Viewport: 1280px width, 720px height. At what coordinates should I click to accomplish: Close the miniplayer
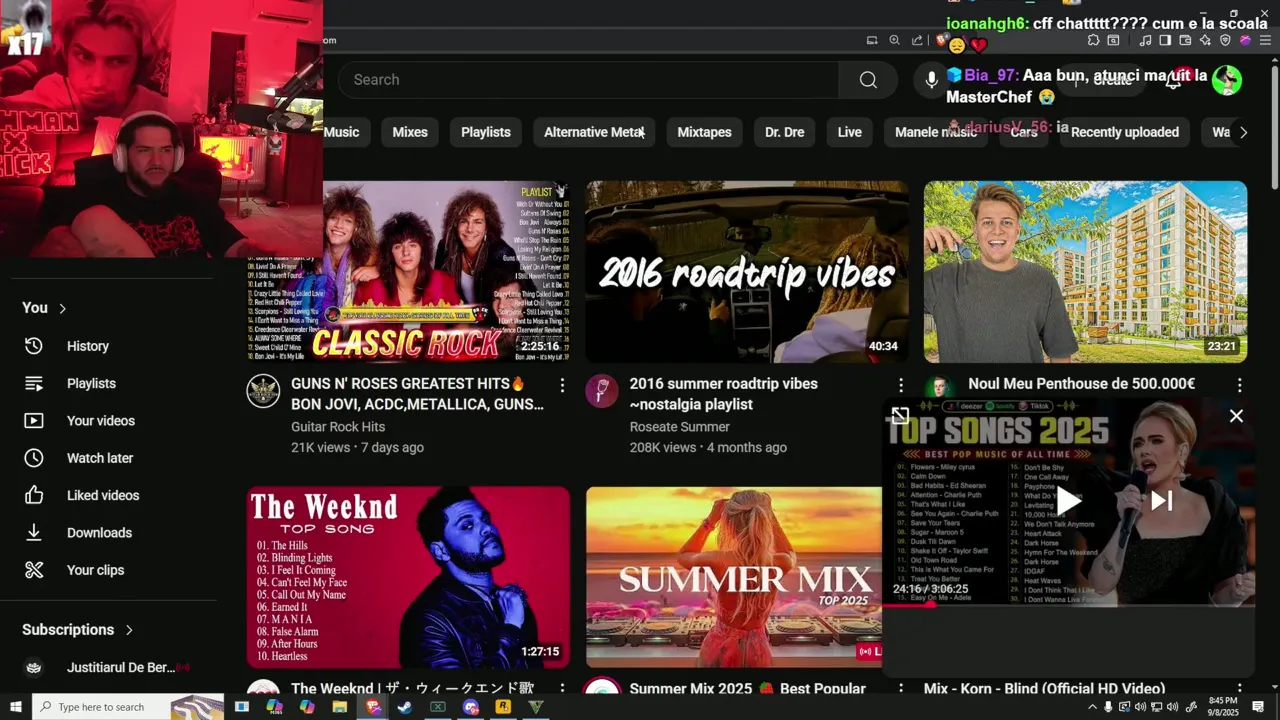(x=1237, y=416)
